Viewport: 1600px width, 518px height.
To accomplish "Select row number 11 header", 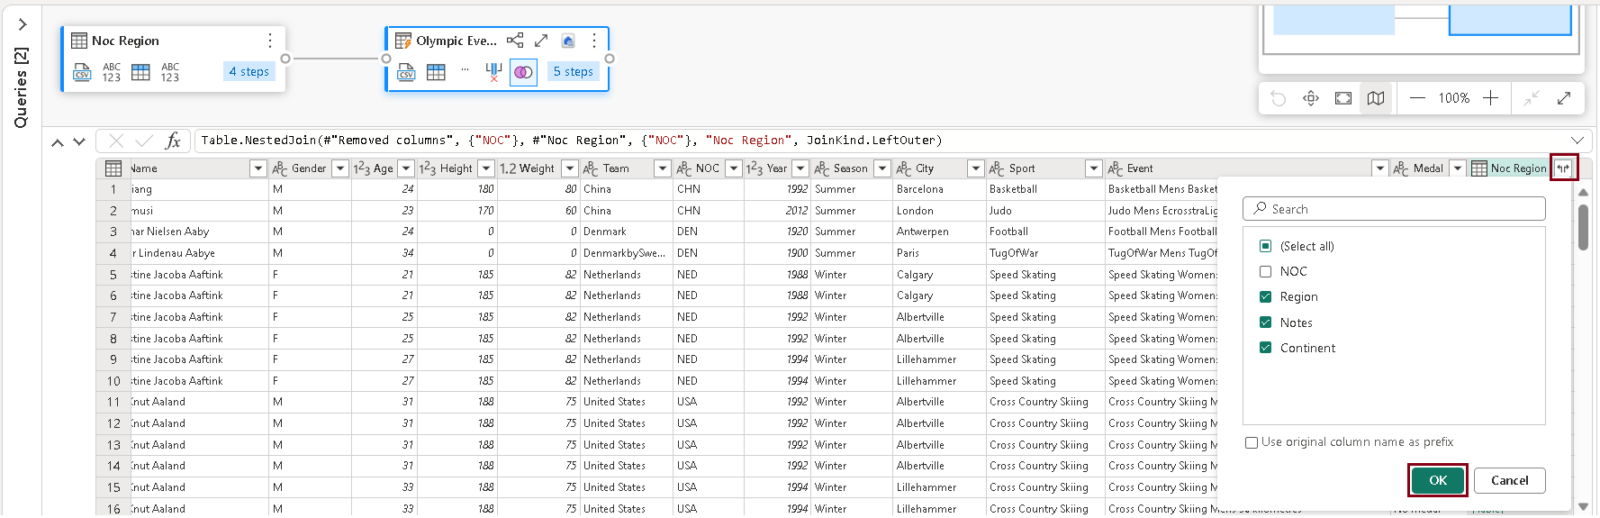I will 113,402.
